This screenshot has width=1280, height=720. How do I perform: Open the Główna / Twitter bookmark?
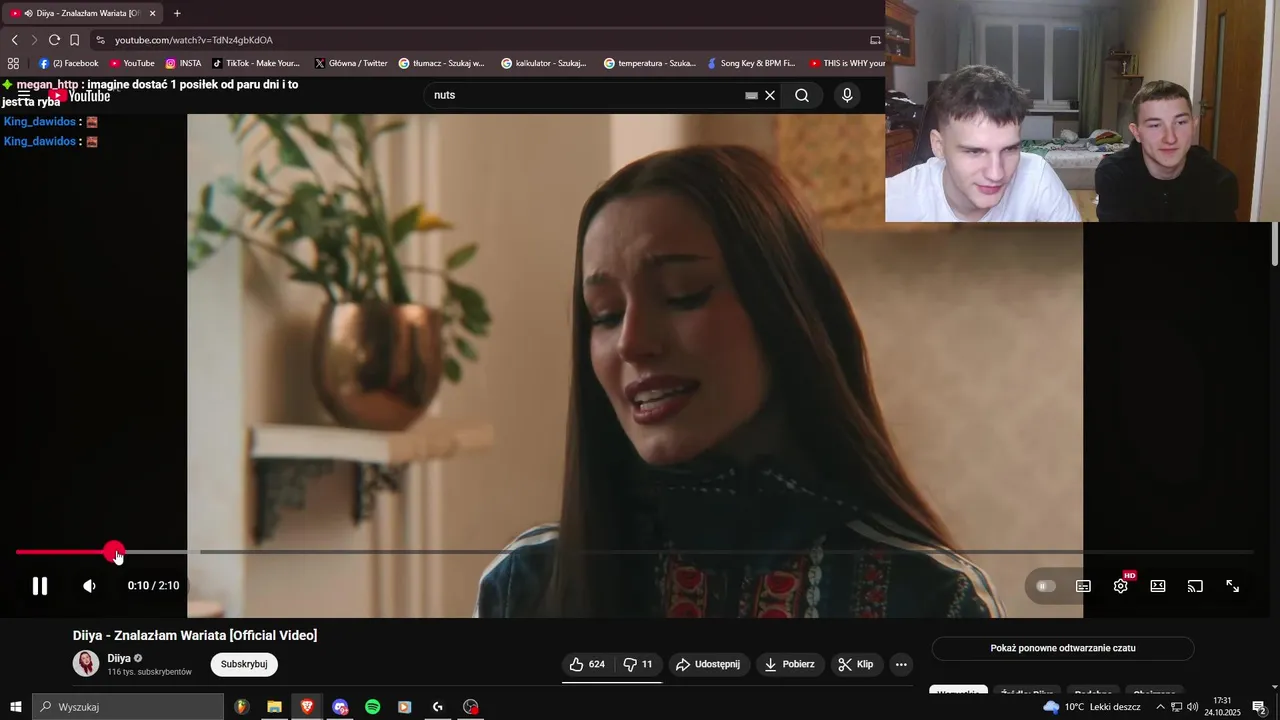pyautogui.click(x=350, y=63)
